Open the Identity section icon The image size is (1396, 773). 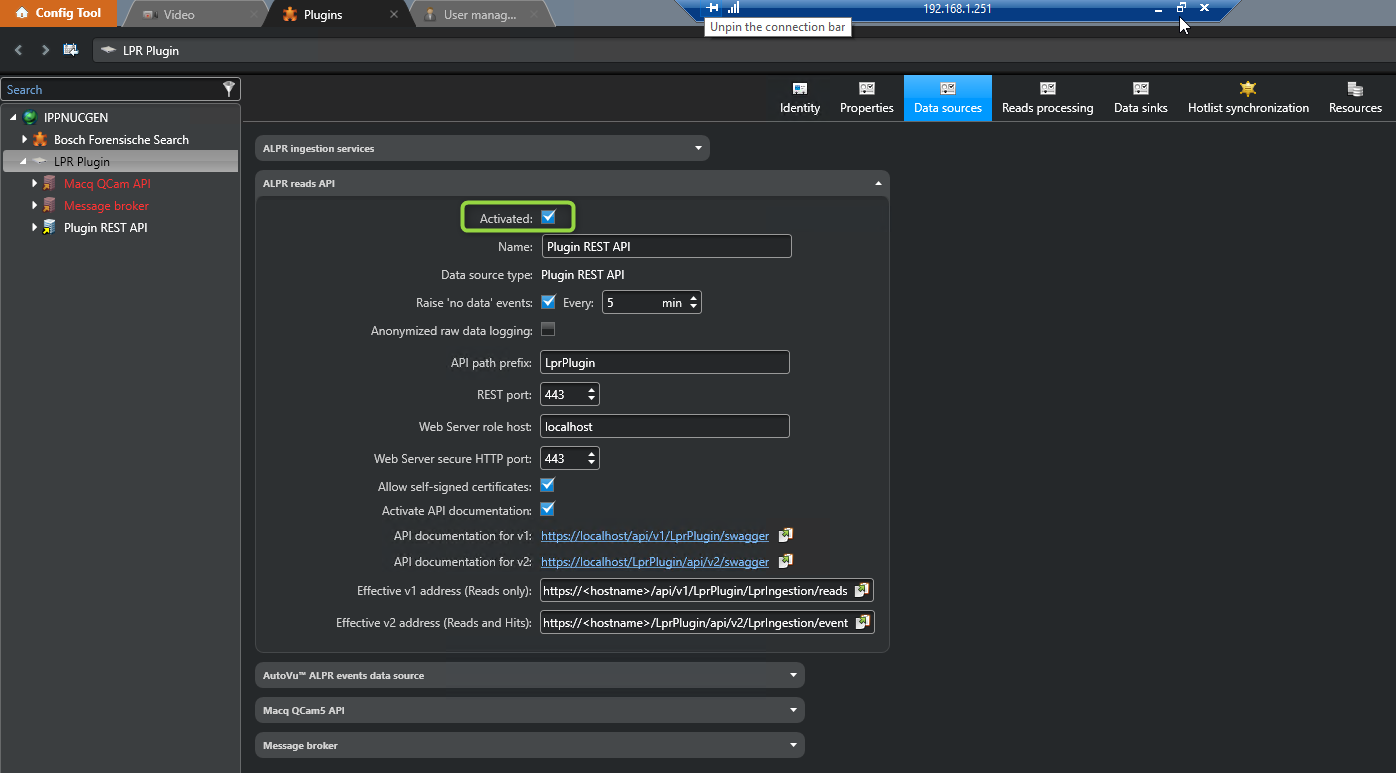[x=799, y=97]
